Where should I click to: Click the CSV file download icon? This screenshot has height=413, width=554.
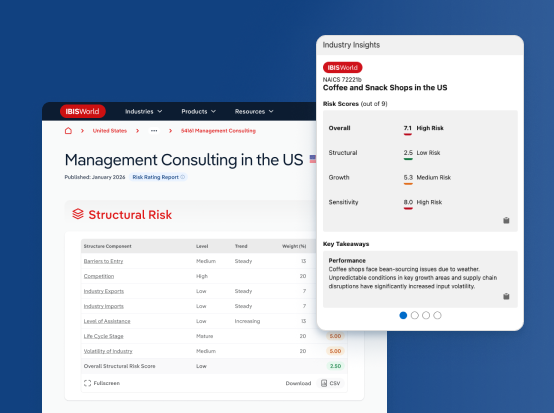(324, 383)
